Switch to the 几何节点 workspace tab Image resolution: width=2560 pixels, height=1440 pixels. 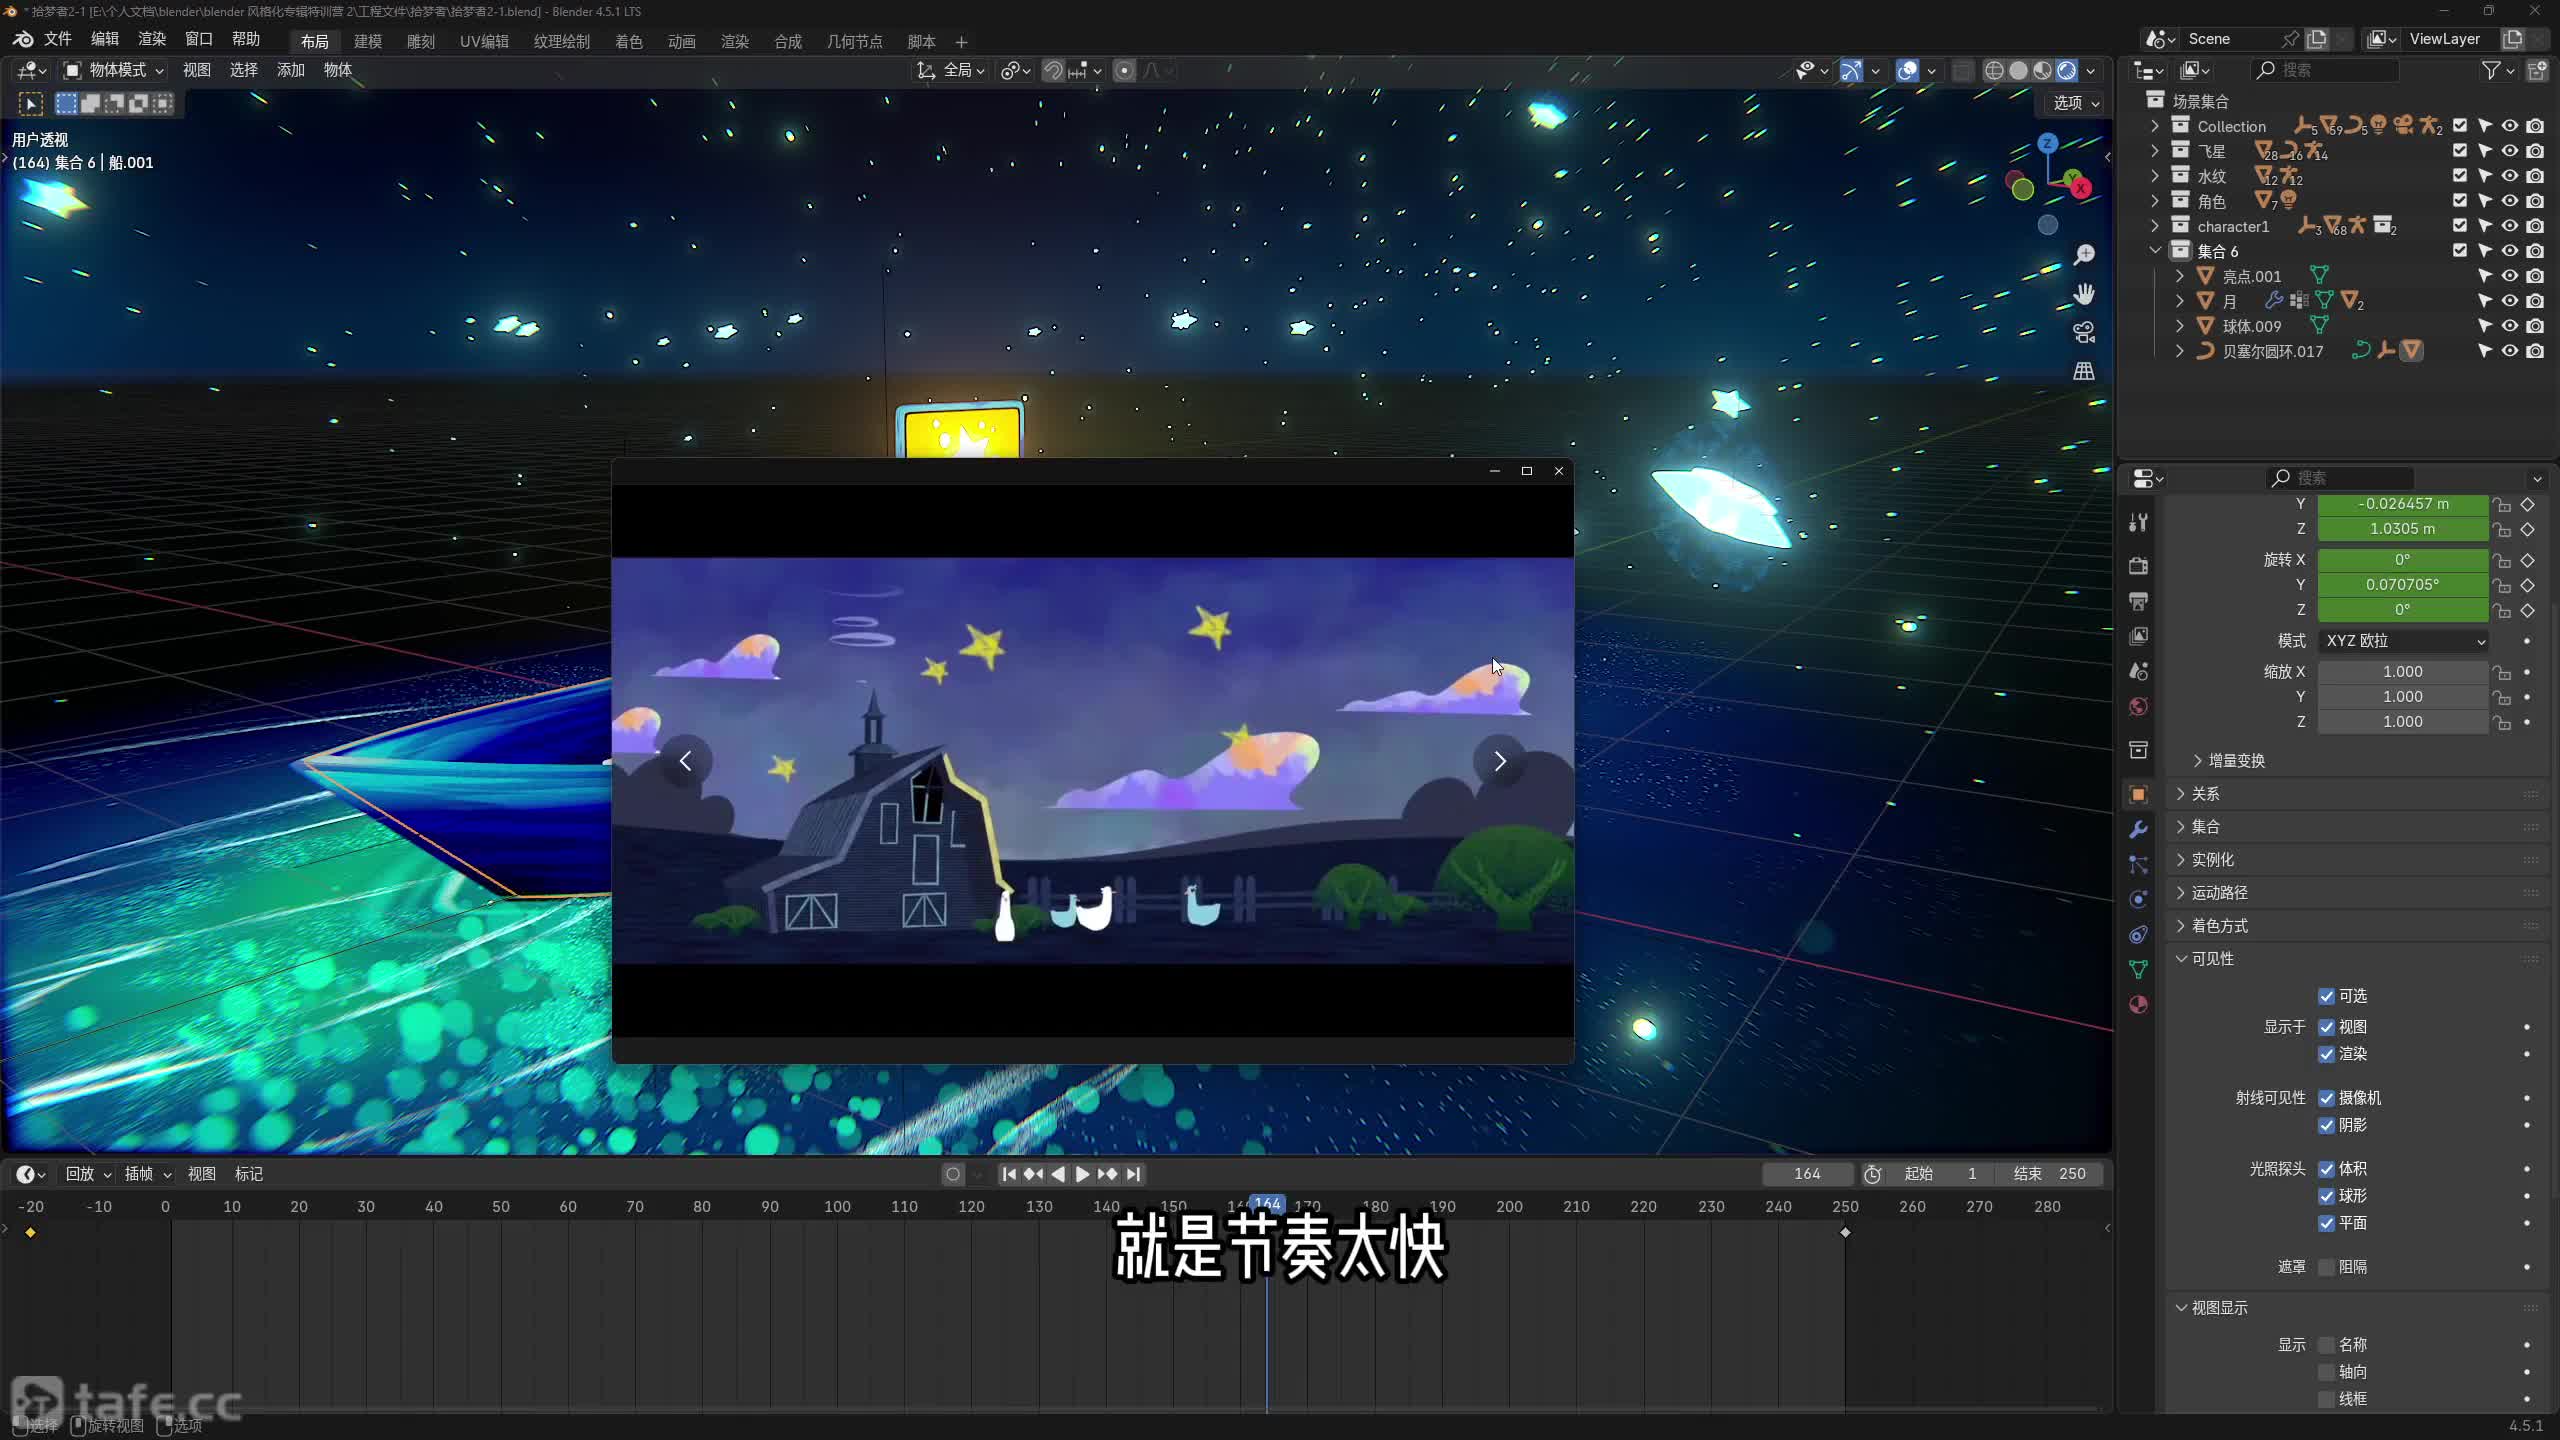coord(855,41)
